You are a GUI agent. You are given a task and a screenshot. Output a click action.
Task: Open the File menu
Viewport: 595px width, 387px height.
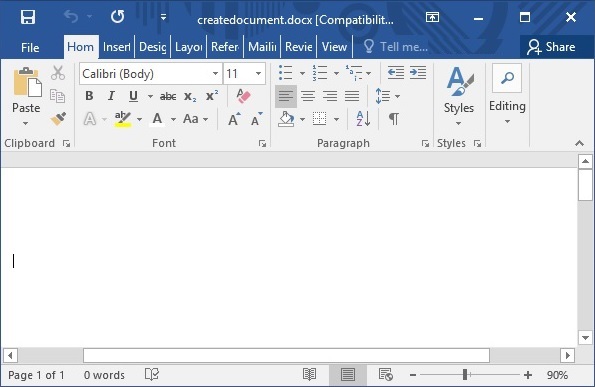(30, 47)
